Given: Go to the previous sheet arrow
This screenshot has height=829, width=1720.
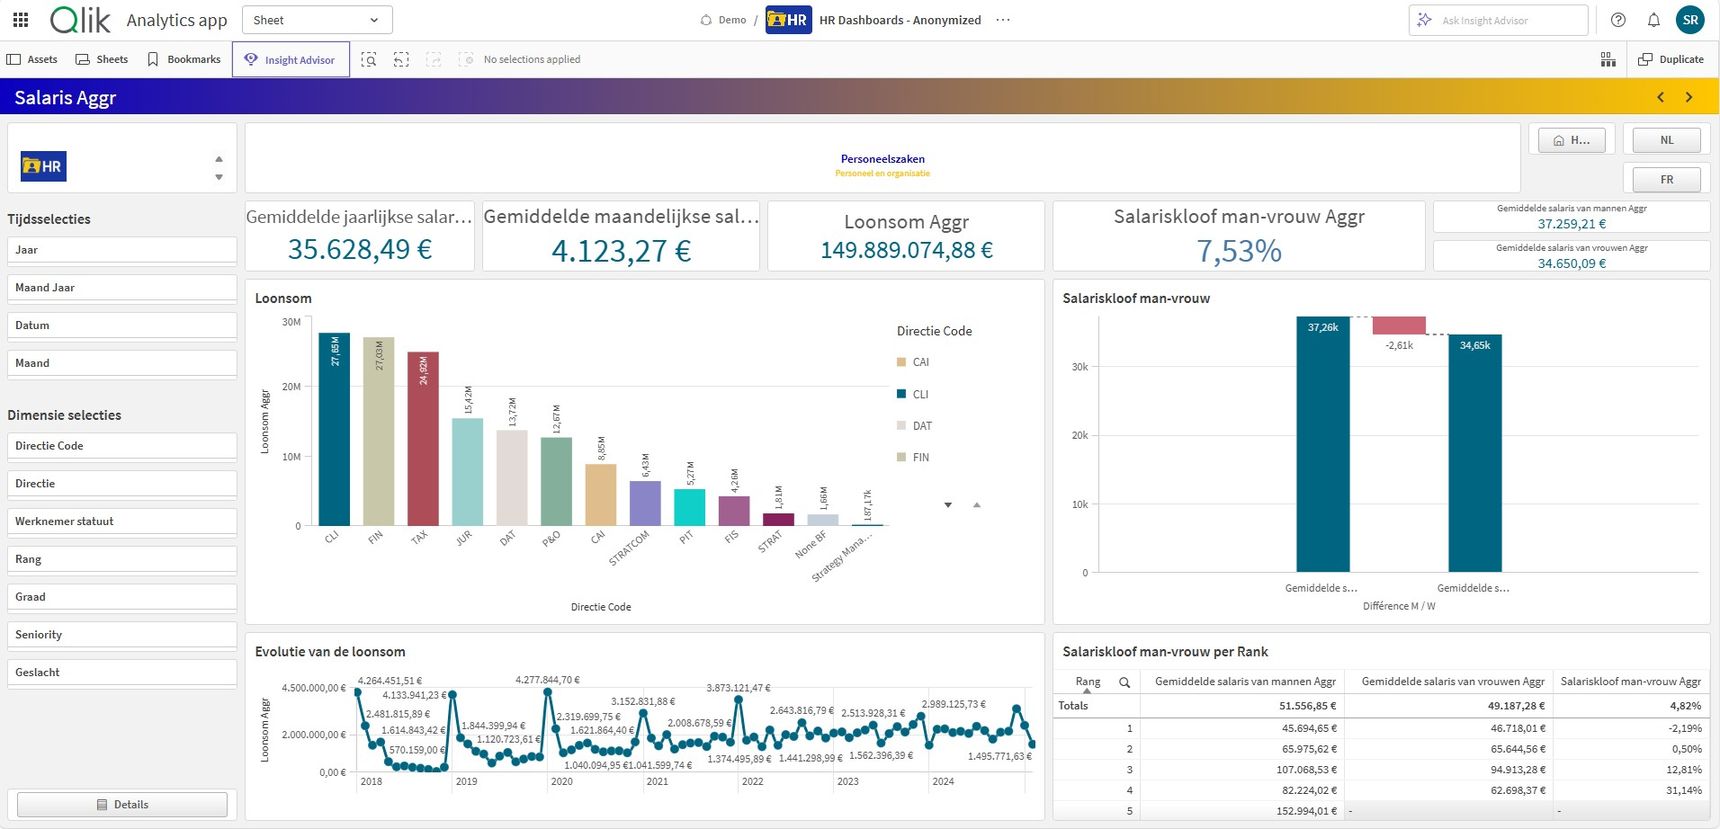Looking at the screenshot, I should pos(1660,97).
